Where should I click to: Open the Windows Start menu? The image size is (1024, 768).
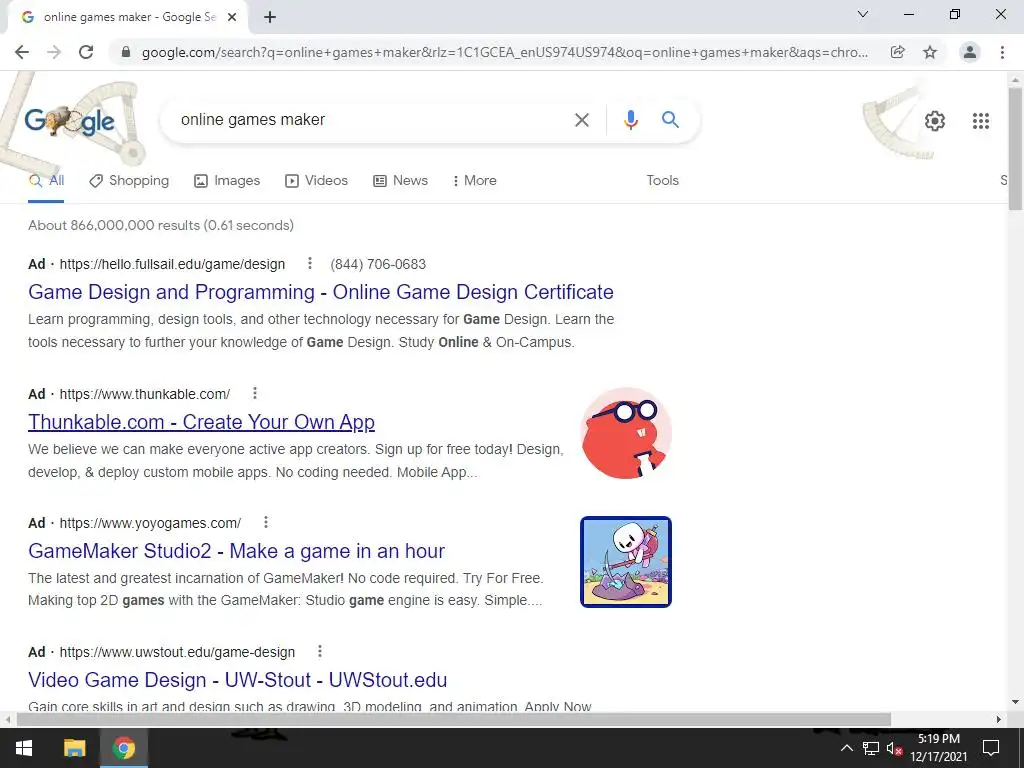point(24,748)
